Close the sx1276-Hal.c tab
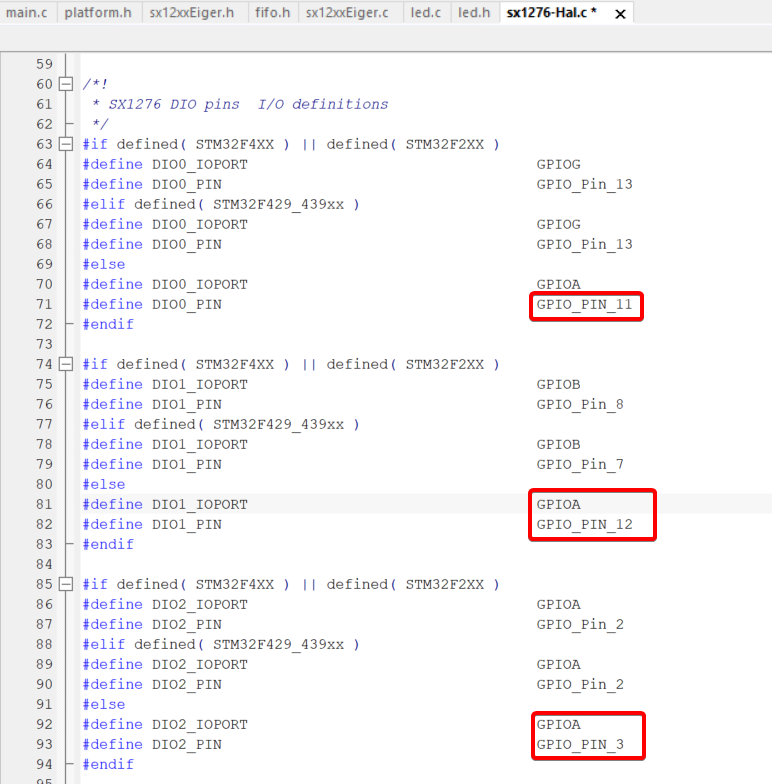This screenshot has width=772, height=784. (620, 14)
